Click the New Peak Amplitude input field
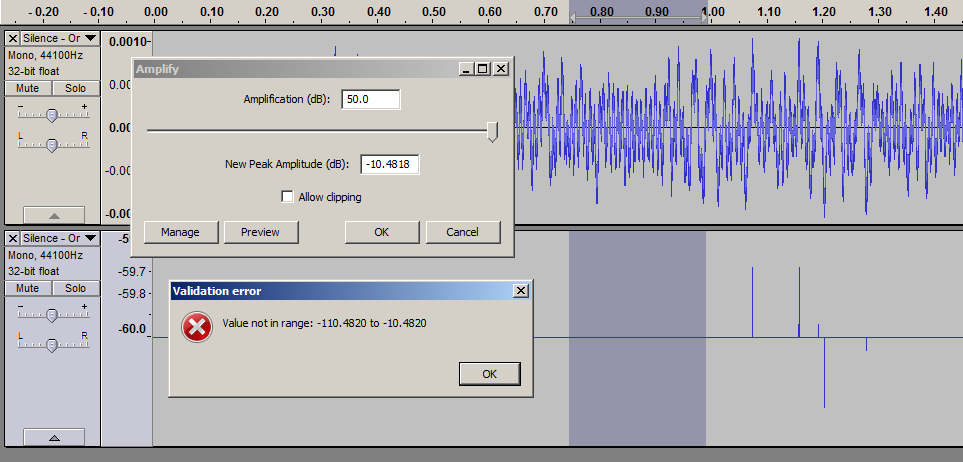 389,164
